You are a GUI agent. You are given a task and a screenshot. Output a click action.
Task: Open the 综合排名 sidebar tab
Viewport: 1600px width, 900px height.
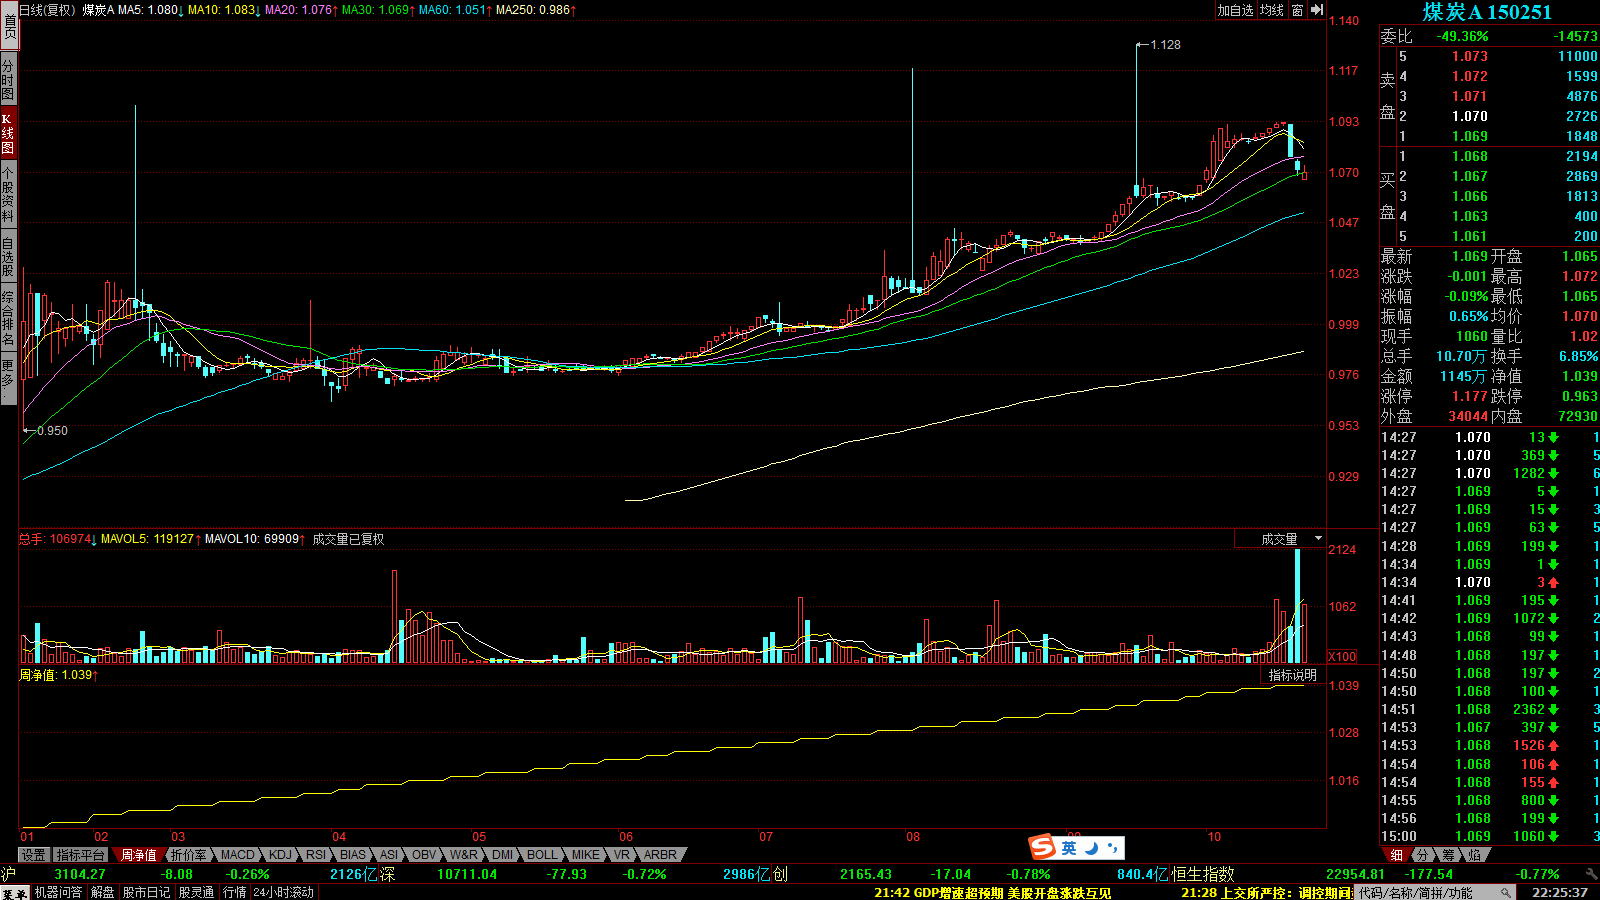click(x=8, y=318)
